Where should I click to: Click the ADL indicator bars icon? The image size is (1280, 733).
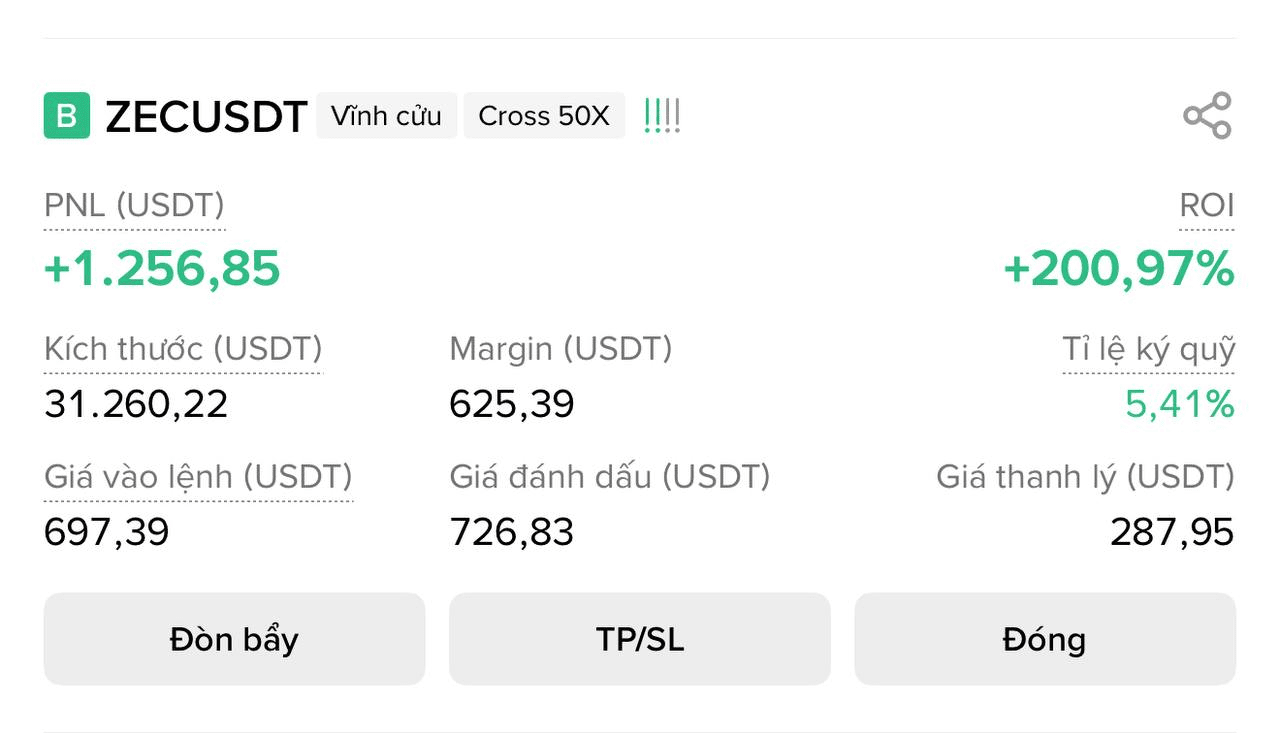point(662,116)
